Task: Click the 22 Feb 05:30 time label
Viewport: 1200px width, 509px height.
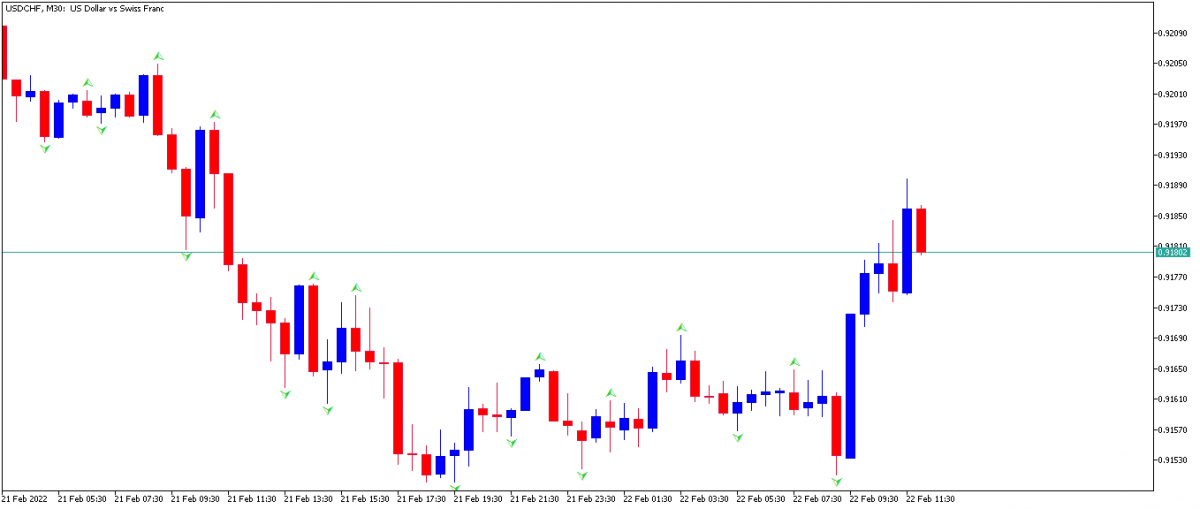Action: (761, 498)
